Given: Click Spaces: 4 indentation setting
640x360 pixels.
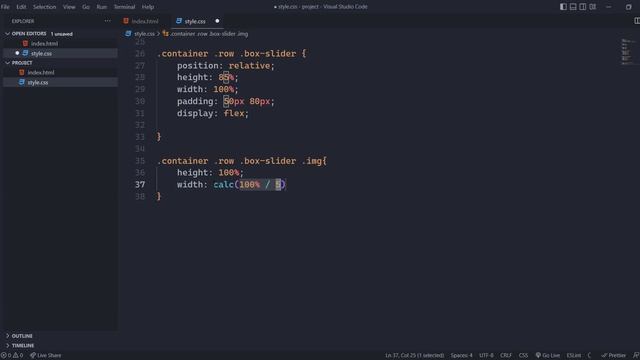Looking at the screenshot, I should [x=461, y=355].
